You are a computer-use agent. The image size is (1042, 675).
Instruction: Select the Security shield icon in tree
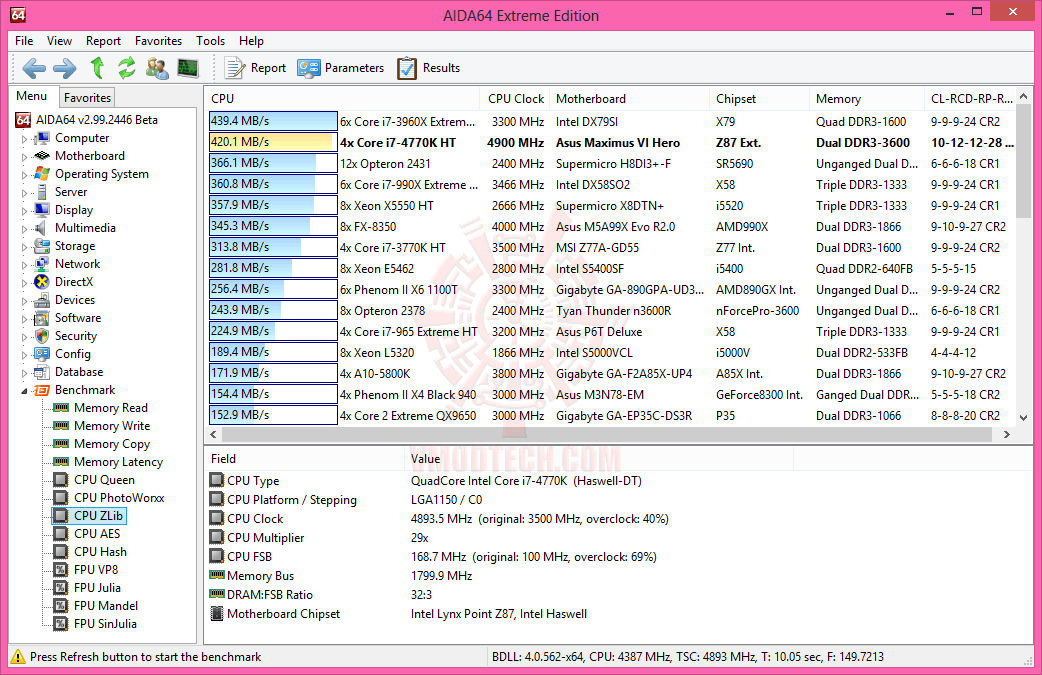[x=42, y=336]
